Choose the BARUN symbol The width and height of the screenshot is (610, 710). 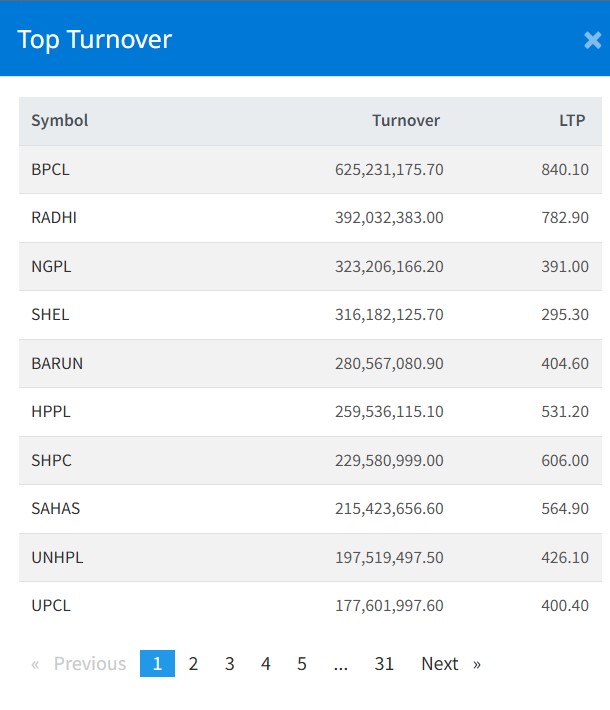(57, 364)
